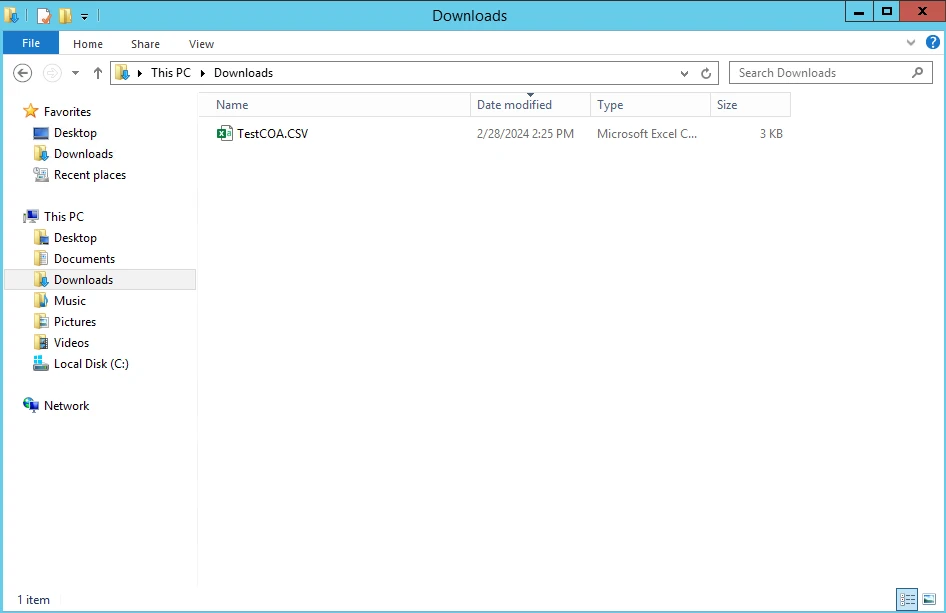The width and height of the screenshot is (946, 613).
Task: Click the Favorites Desktop icon
Action: (40, 133)
